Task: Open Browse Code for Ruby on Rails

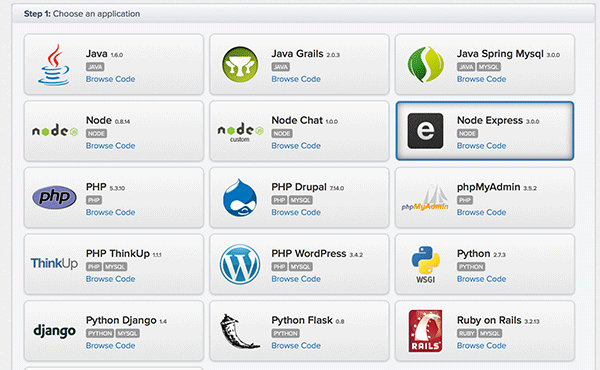Action: (481, 345)
